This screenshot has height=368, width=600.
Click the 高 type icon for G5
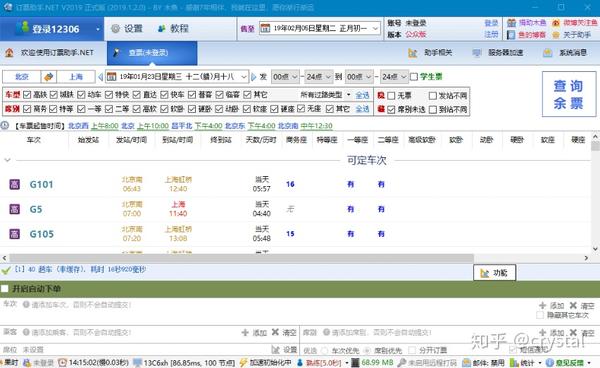pos(15,209)
